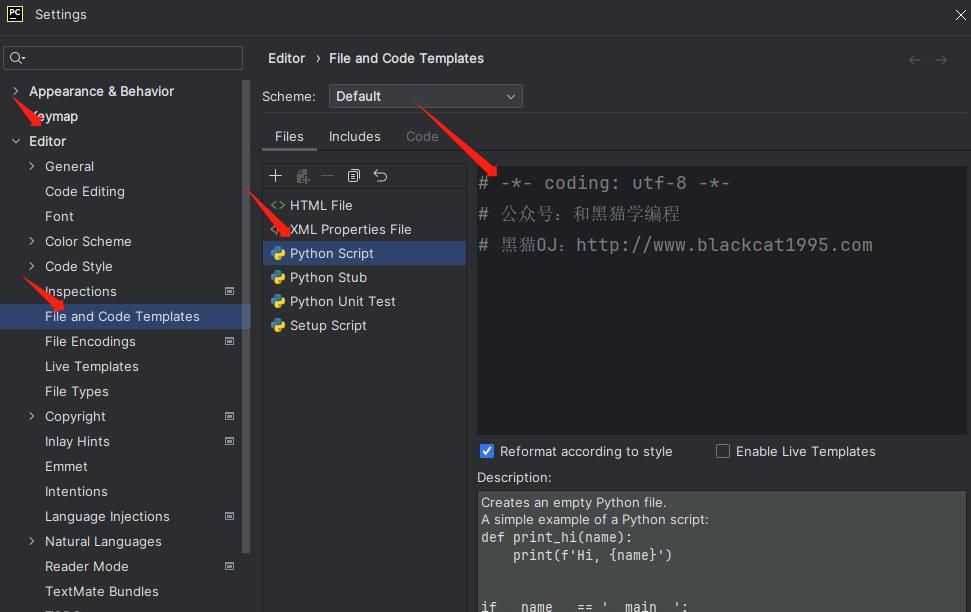Switch to the Files tab

(289, 136)
